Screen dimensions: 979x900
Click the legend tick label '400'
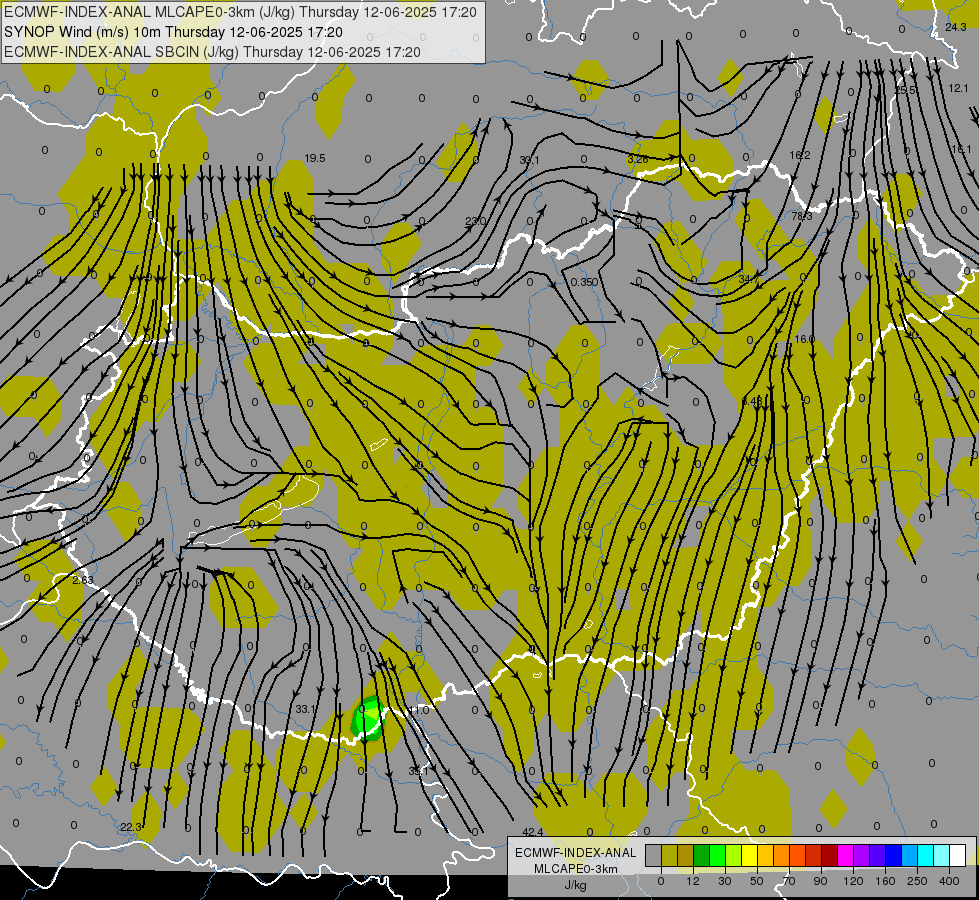point(949,881)
